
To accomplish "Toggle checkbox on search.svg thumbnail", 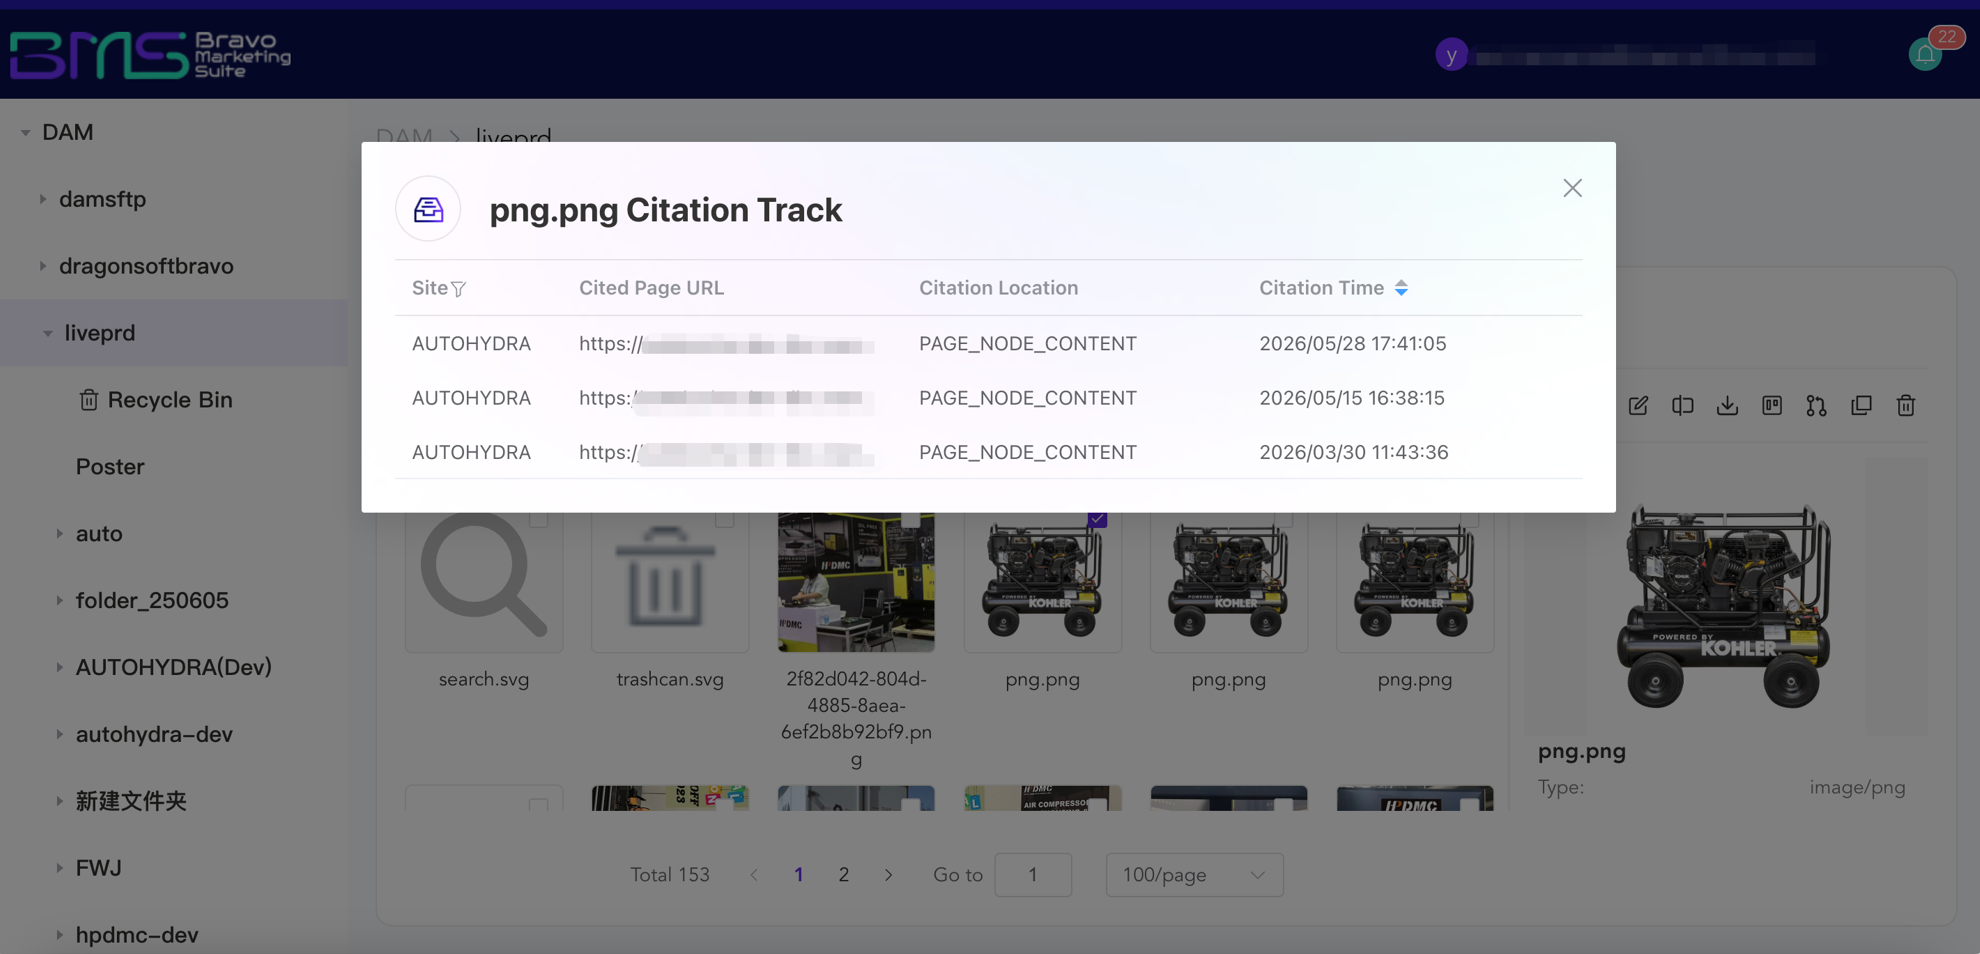I will click(x=539, y=519).
